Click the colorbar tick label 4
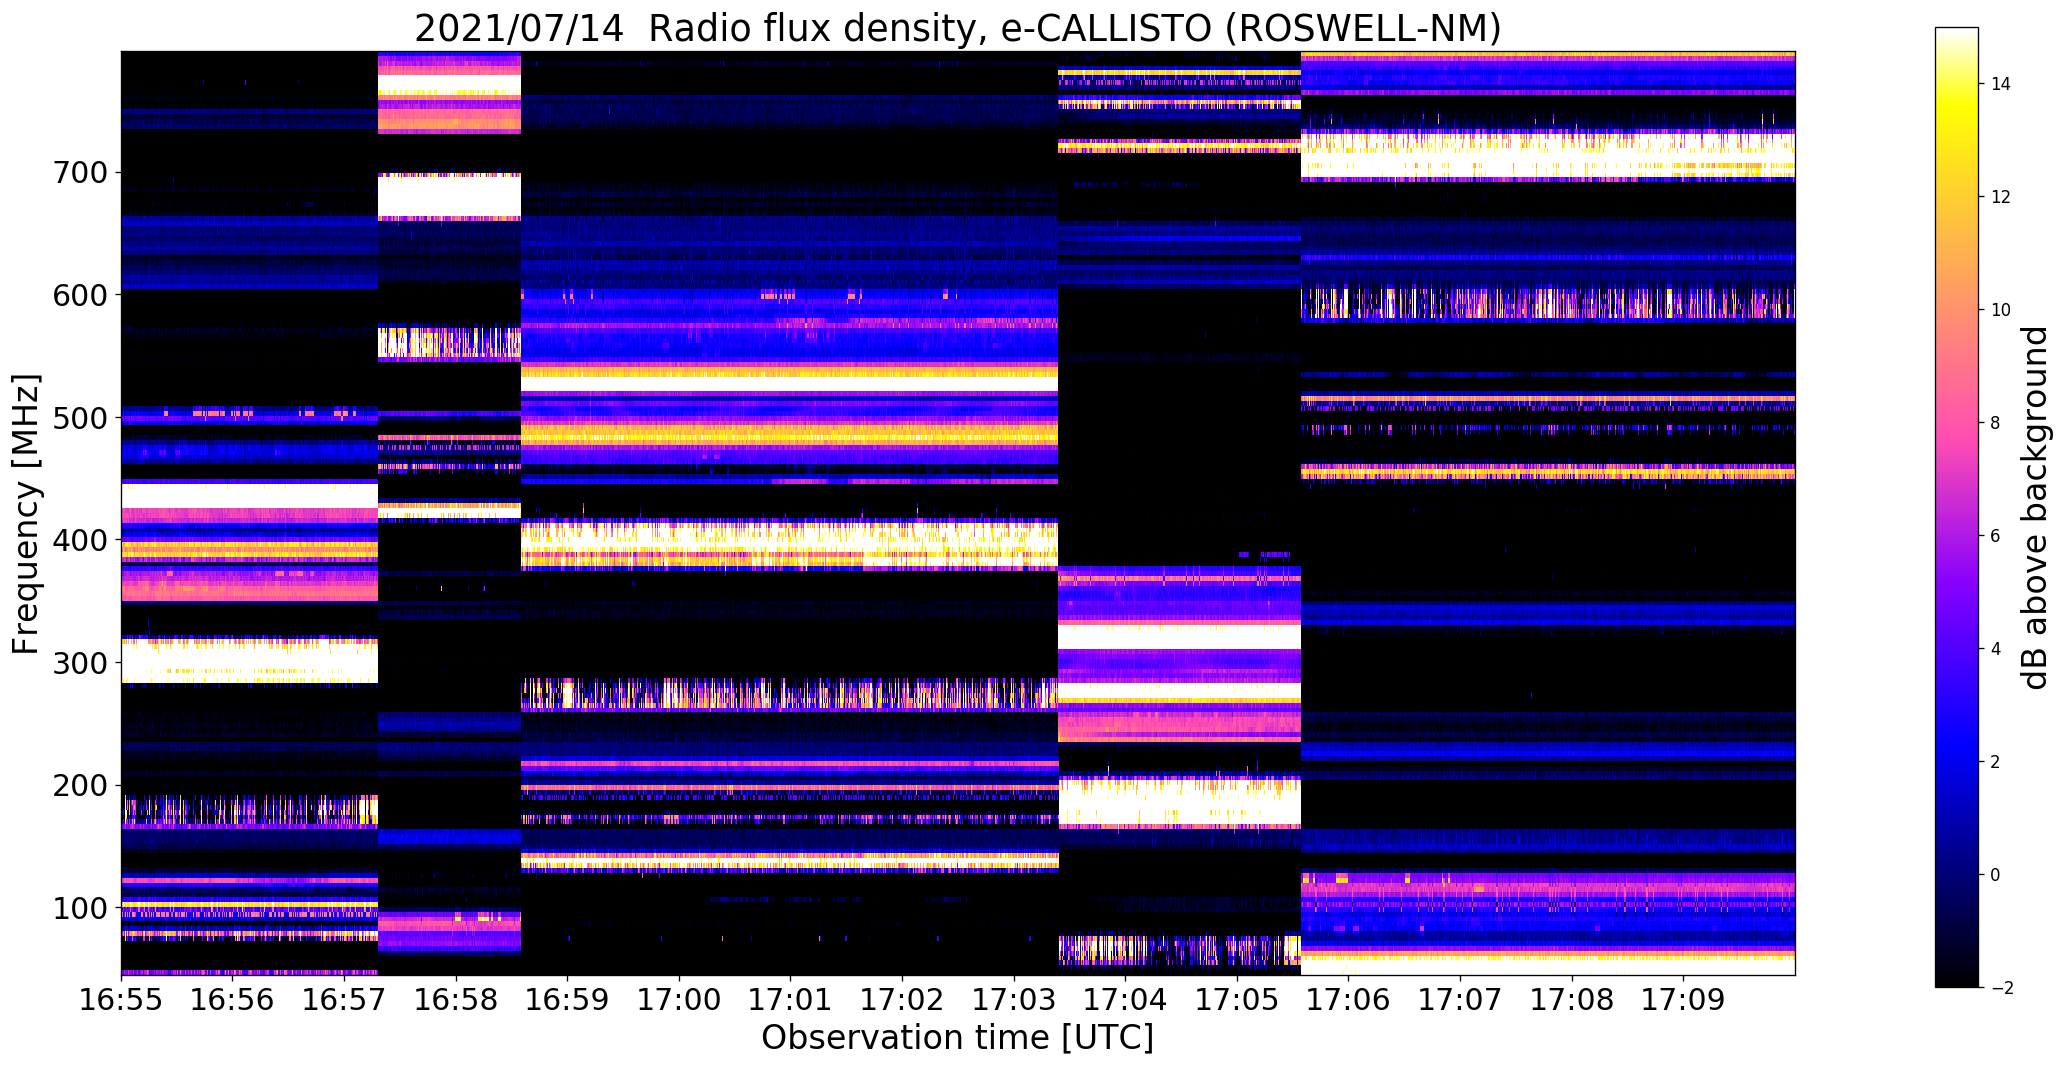Image resolution: width=2066 pixels, height=1067 pixels. click(1996, 649)
